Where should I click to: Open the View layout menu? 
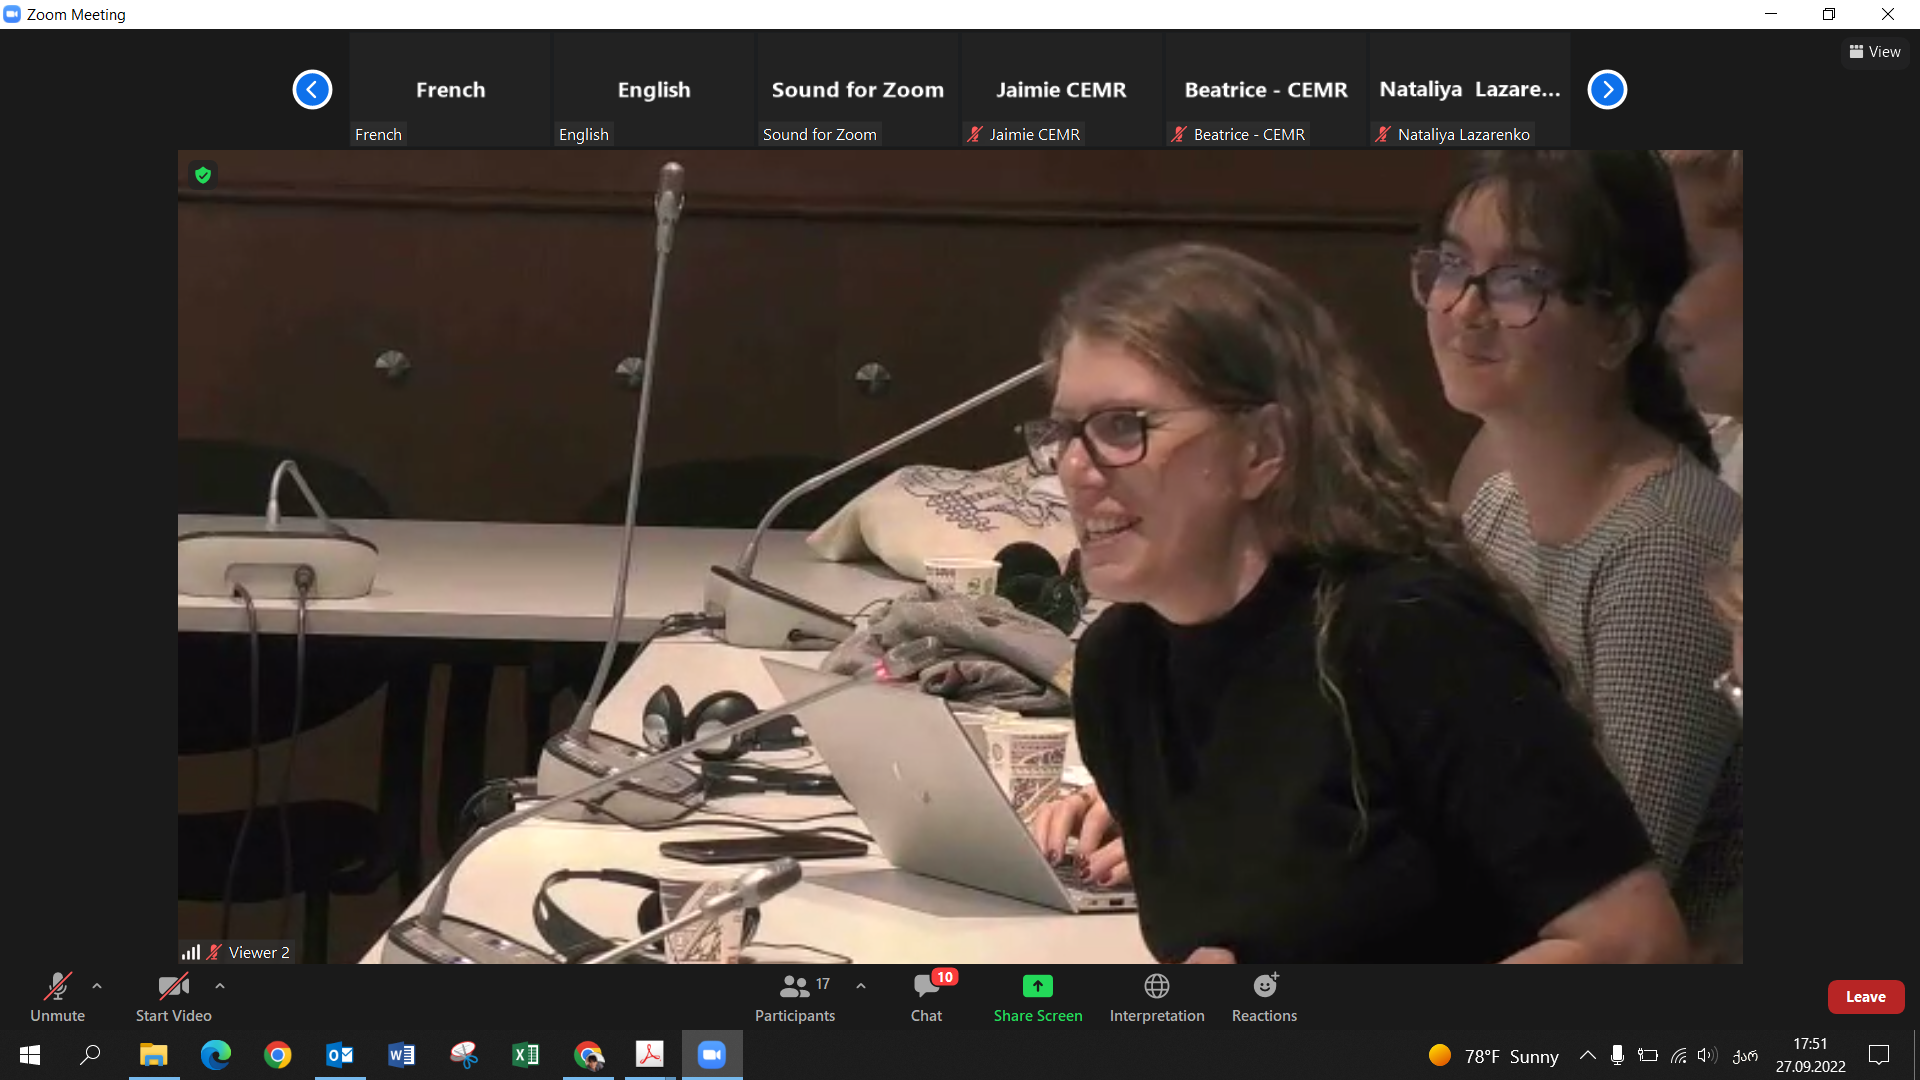click(x=1875, y=52)
